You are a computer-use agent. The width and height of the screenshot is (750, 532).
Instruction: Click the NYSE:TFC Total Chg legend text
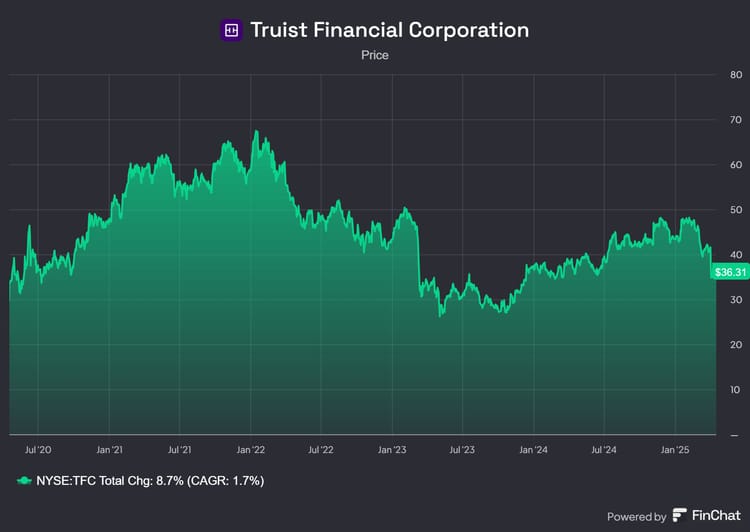click(x=149, y=481)
